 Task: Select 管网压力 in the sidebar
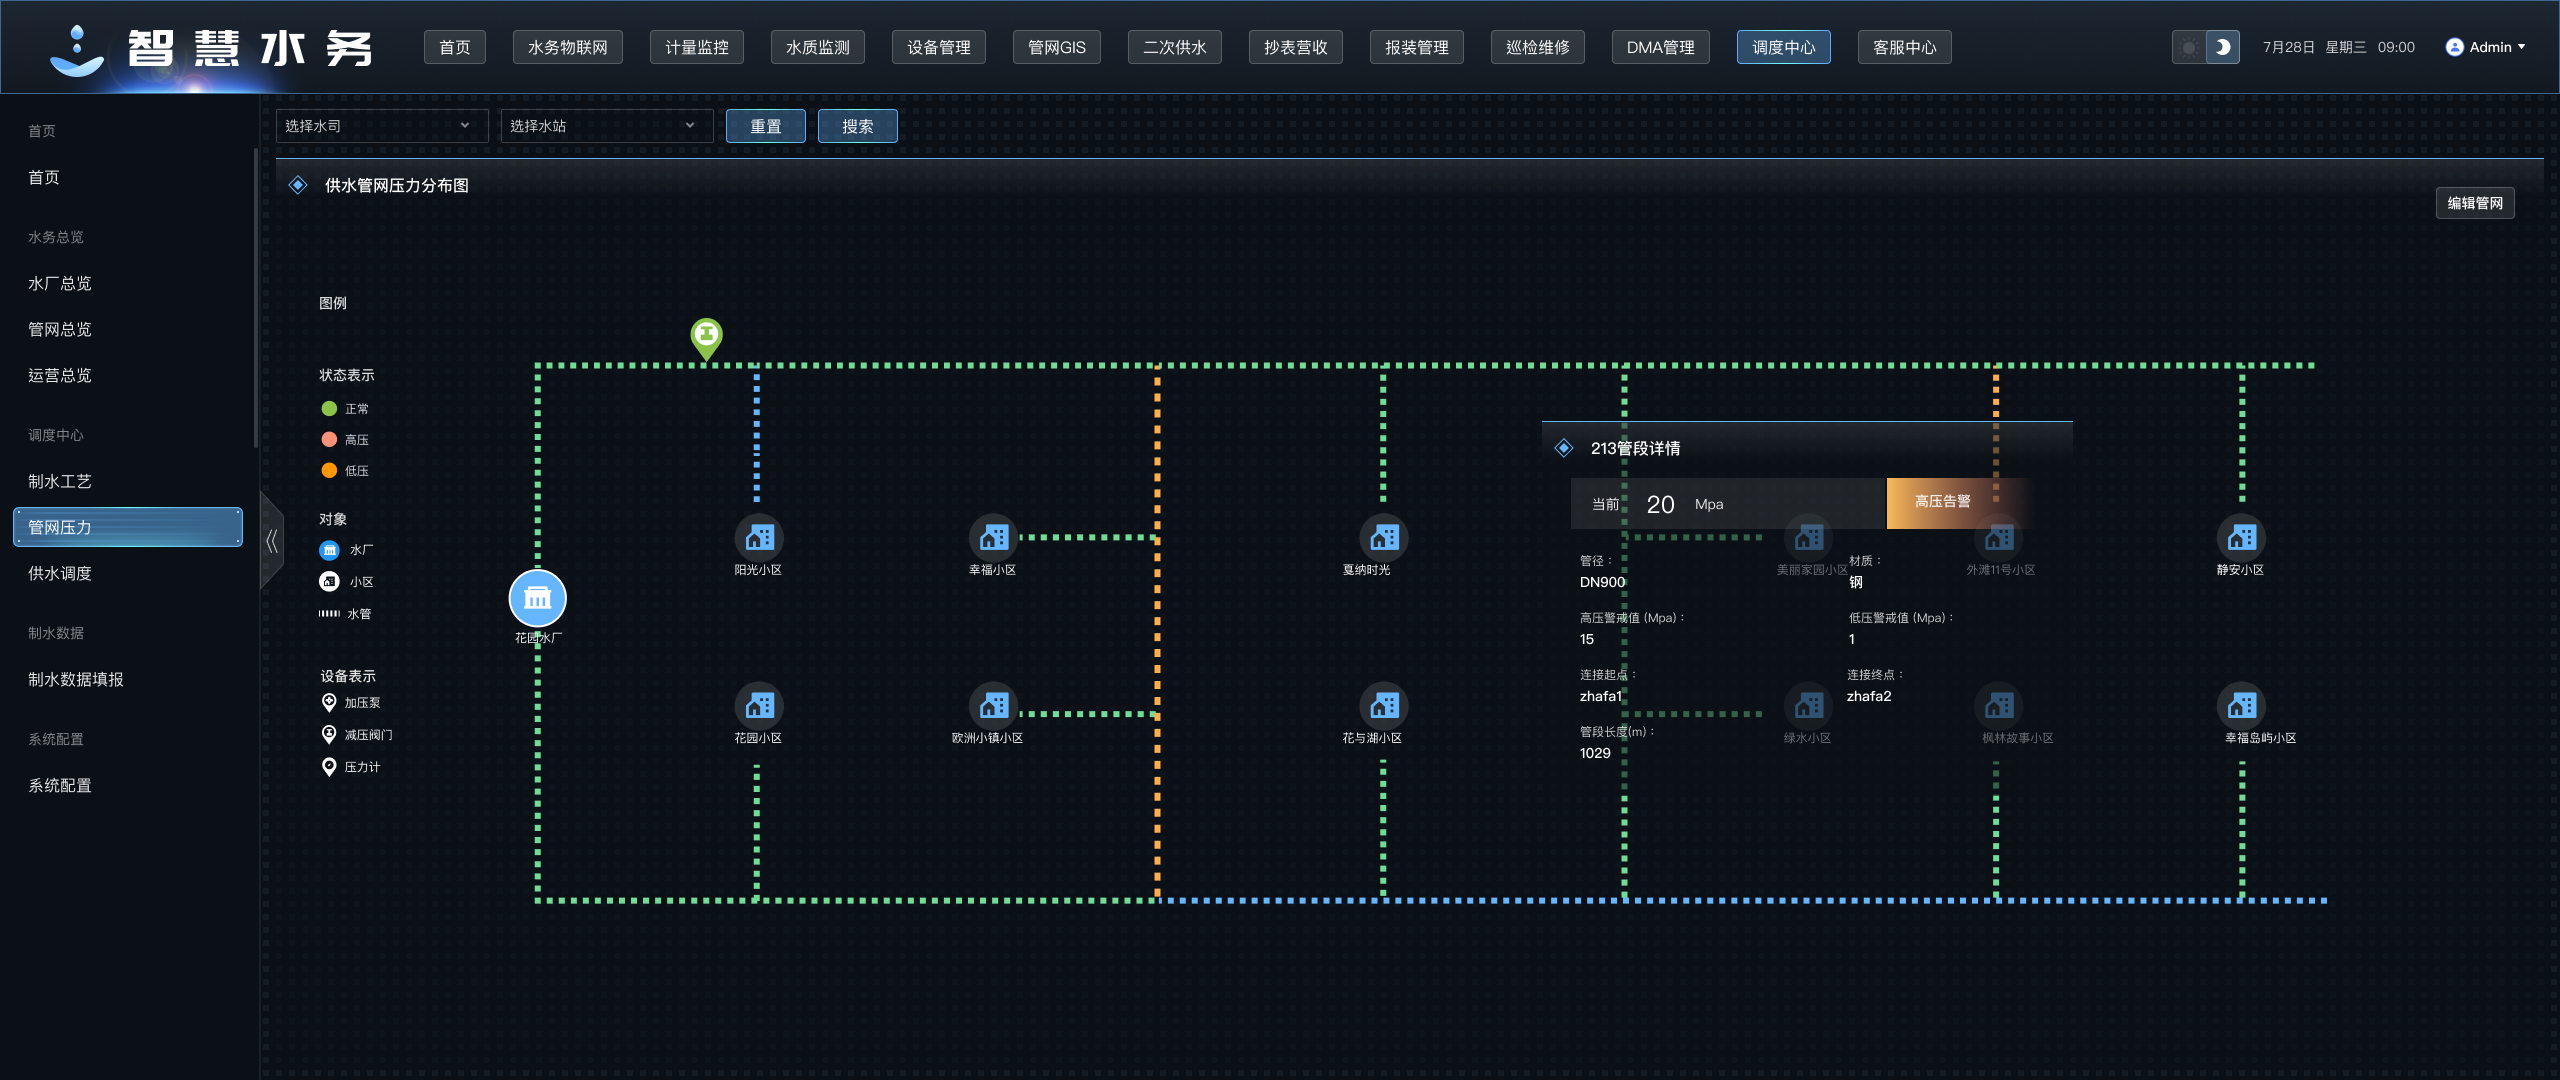tap(128, 527)
